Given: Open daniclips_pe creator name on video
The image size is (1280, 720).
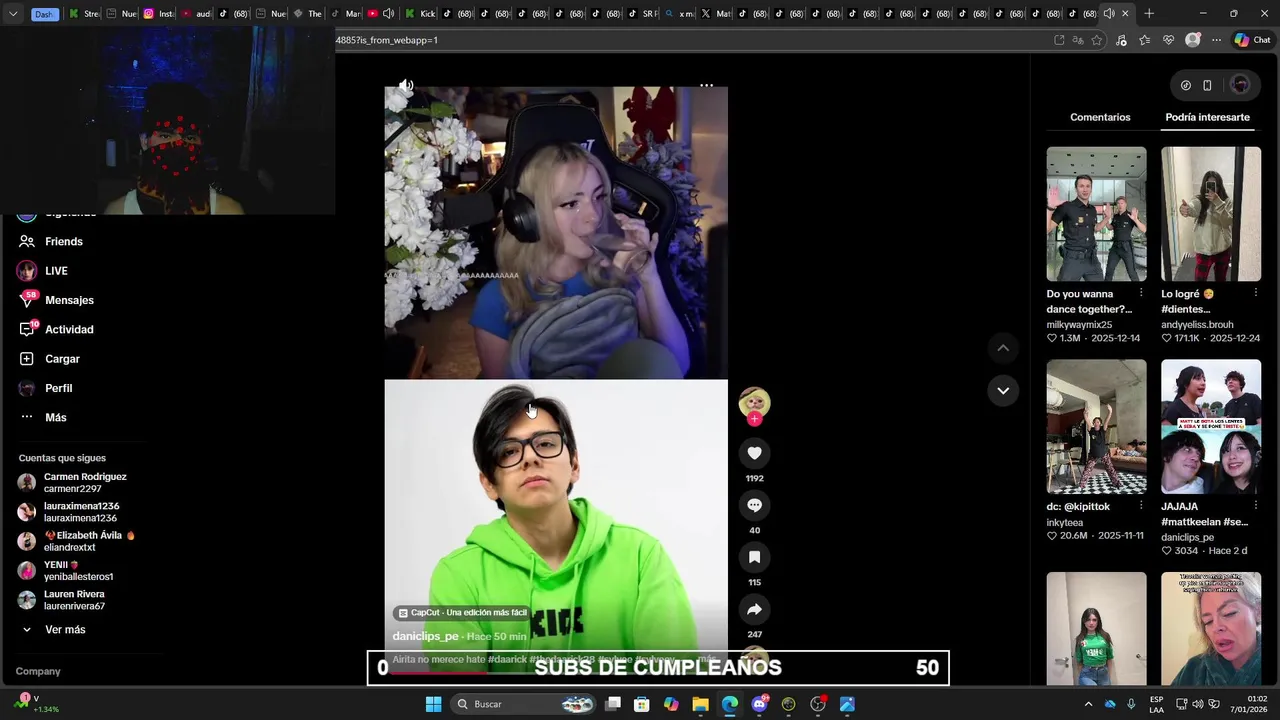Looking at the screenshot, I should 425,636.
